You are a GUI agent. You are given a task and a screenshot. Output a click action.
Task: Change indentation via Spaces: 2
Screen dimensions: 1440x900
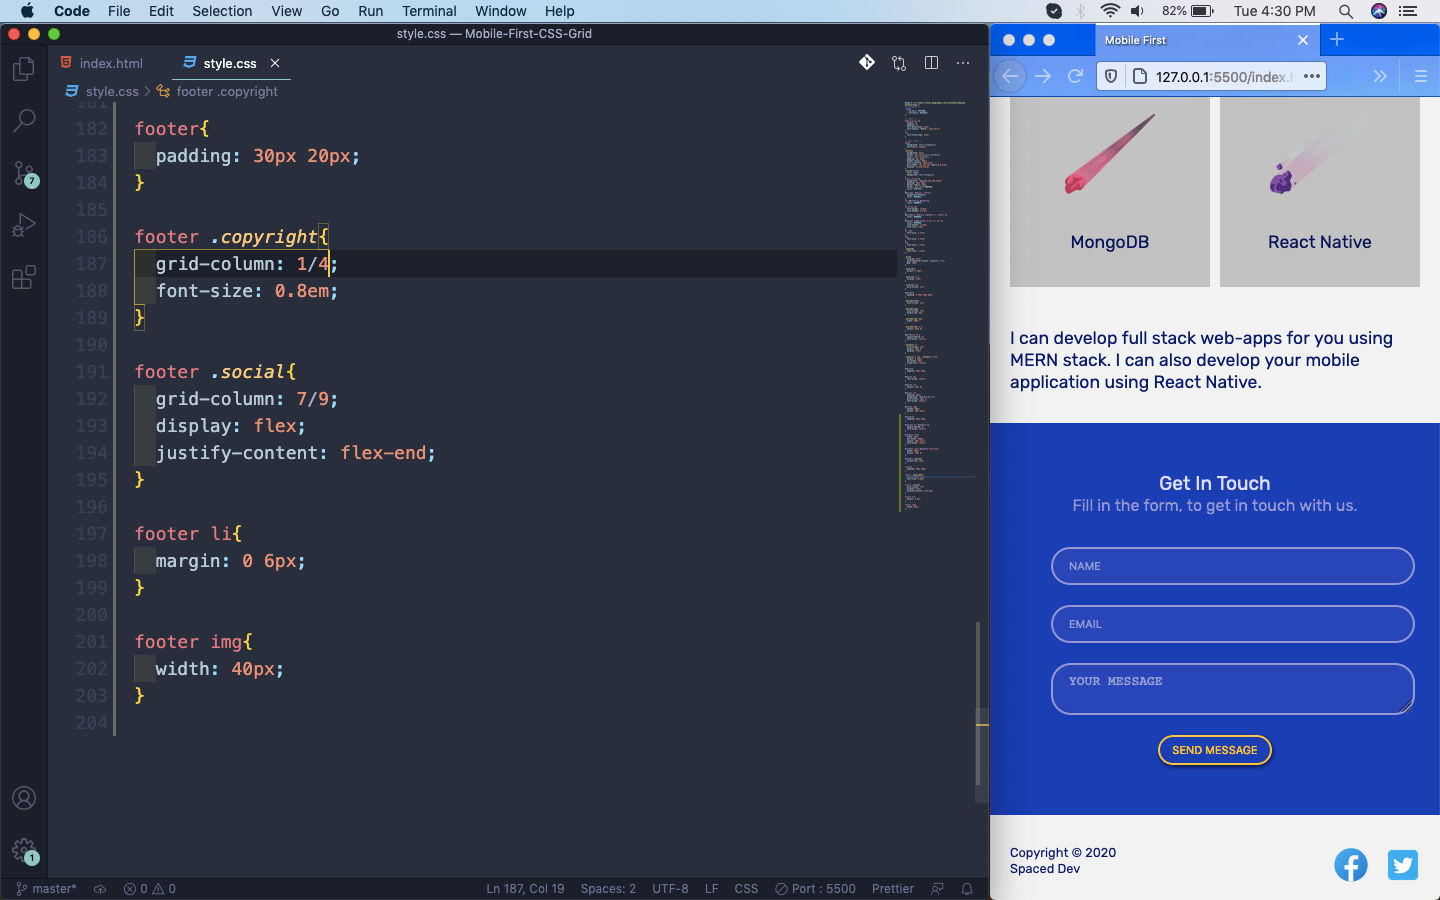point(608,888)
